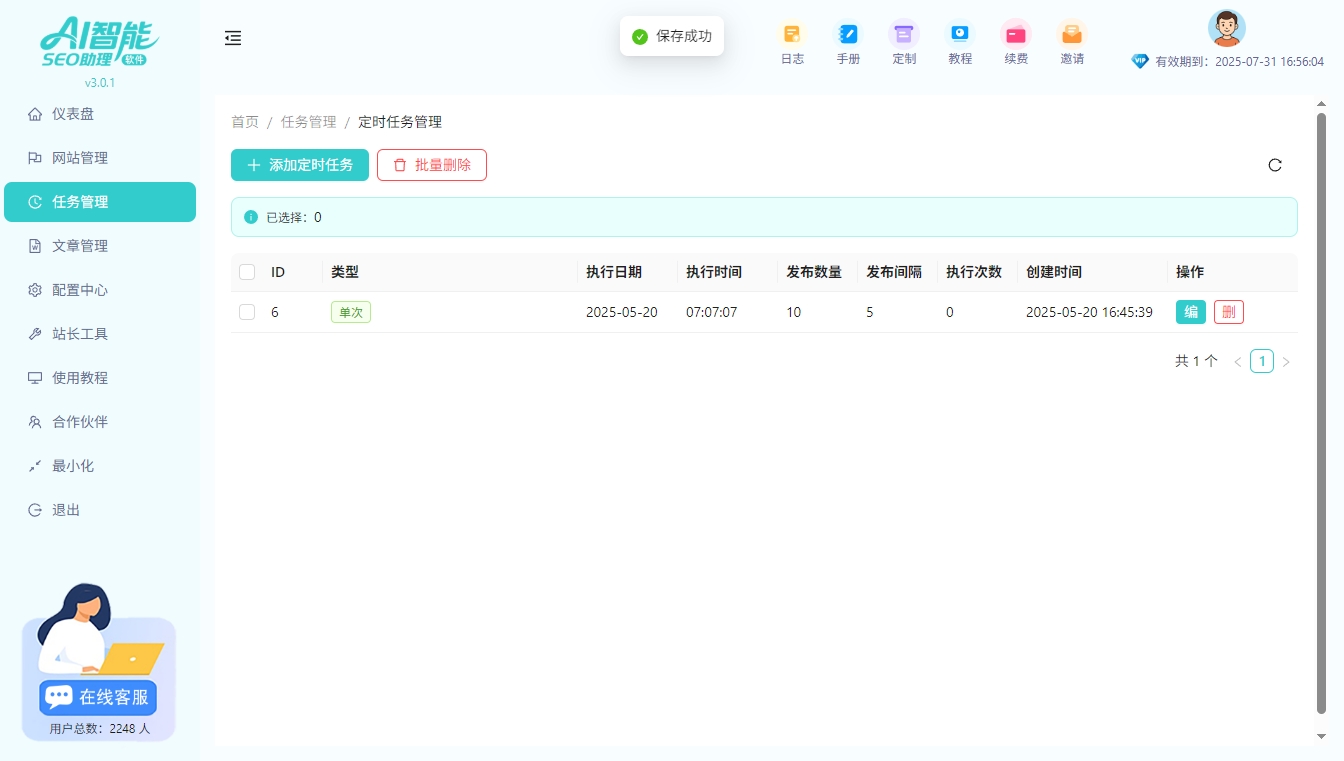Go to next page arrow in pagination
The width and height of the screenshot is (1344, 761).
pos(1286,362)
